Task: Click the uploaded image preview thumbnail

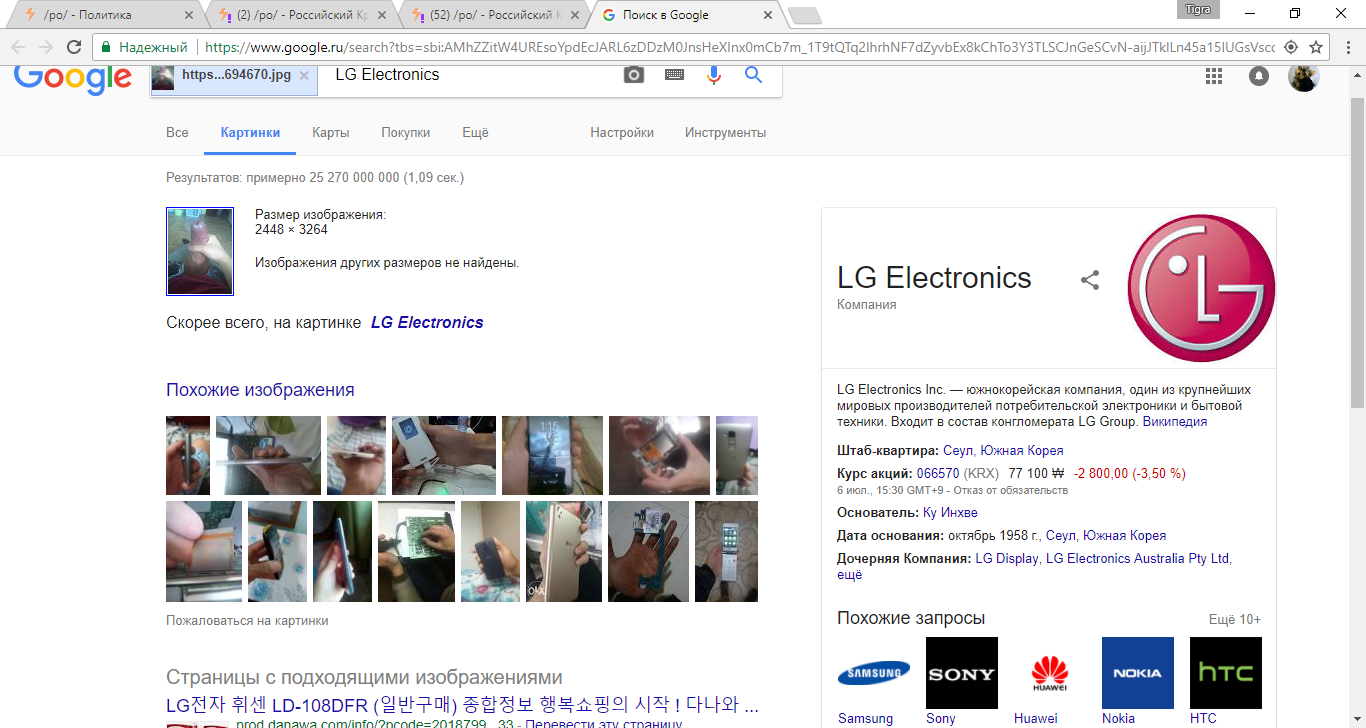Action: 200,251
